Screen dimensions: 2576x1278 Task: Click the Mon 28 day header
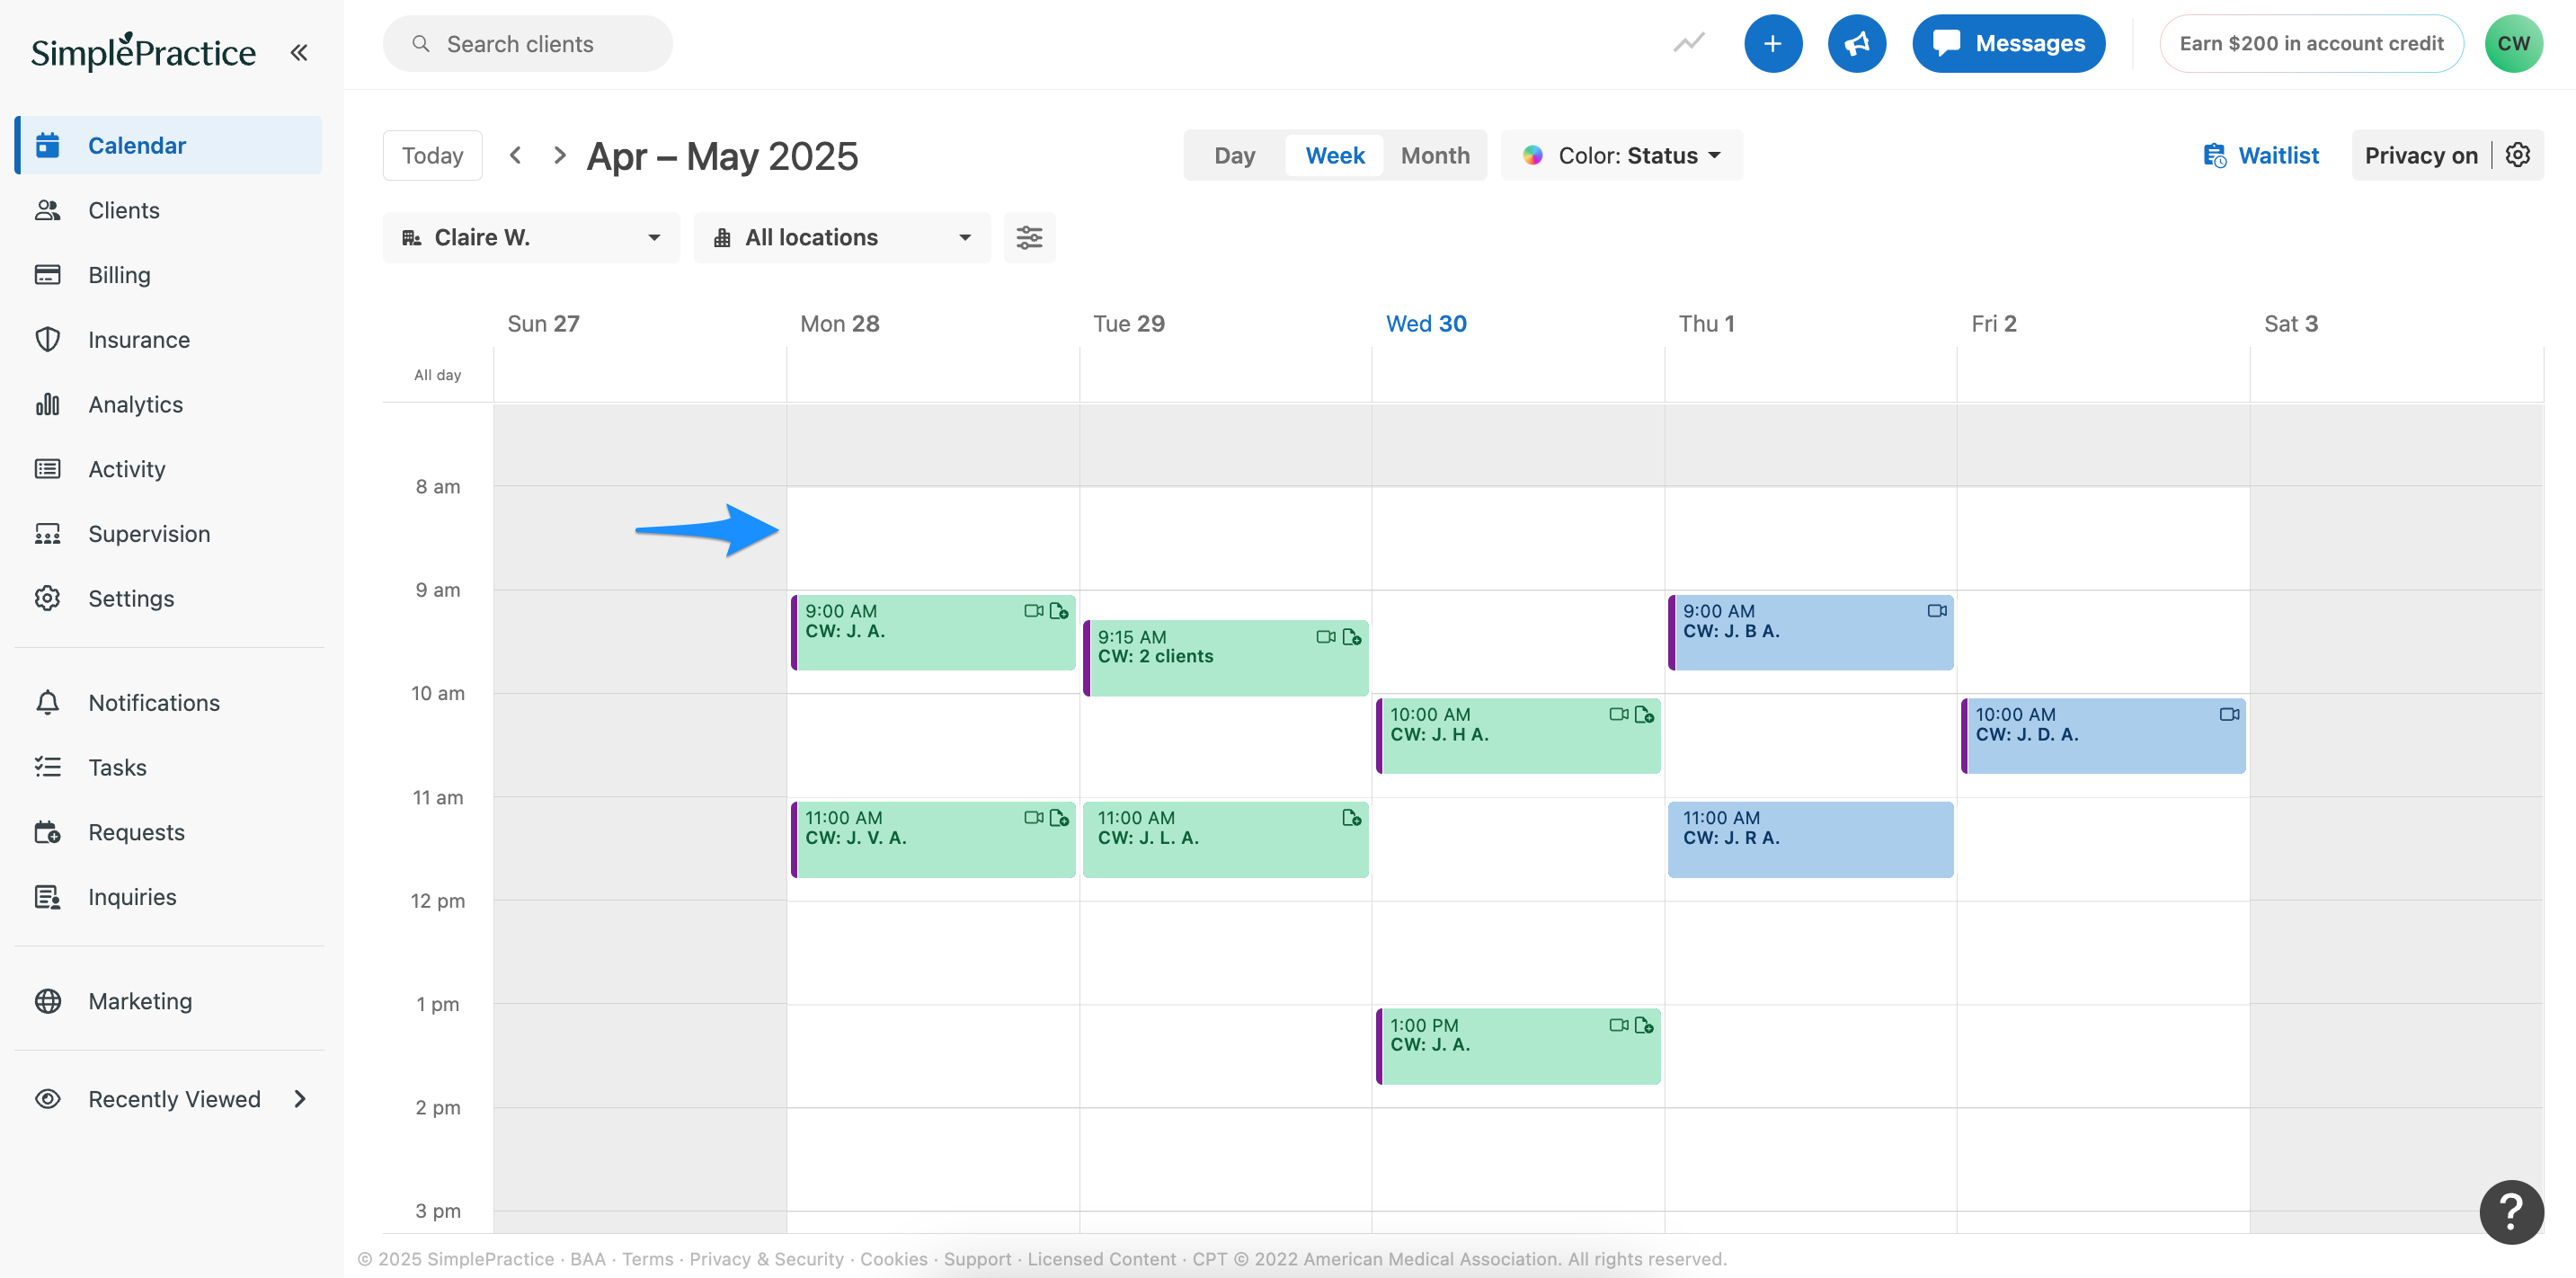click(x=839, y=323)
